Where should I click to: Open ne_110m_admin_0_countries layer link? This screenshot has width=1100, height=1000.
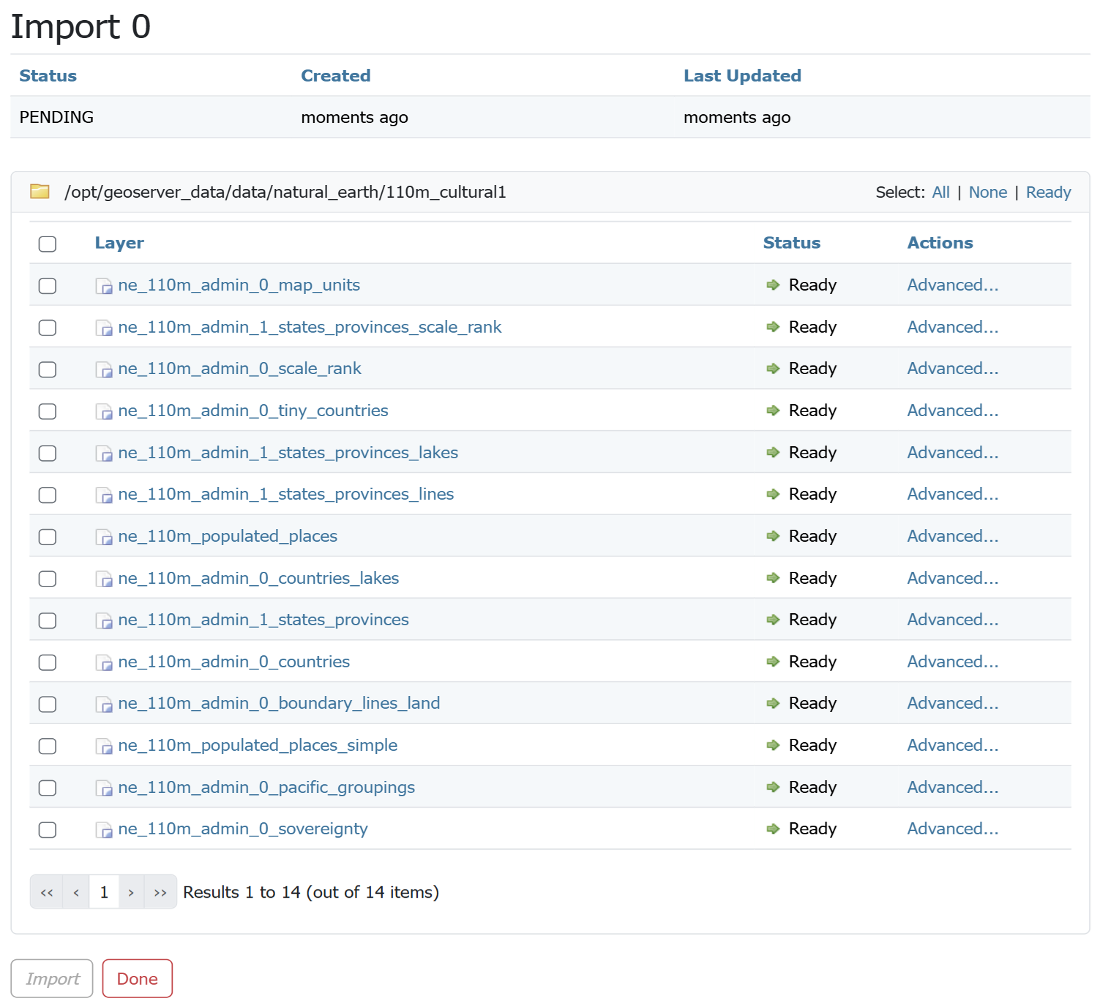tap(234, 662)
